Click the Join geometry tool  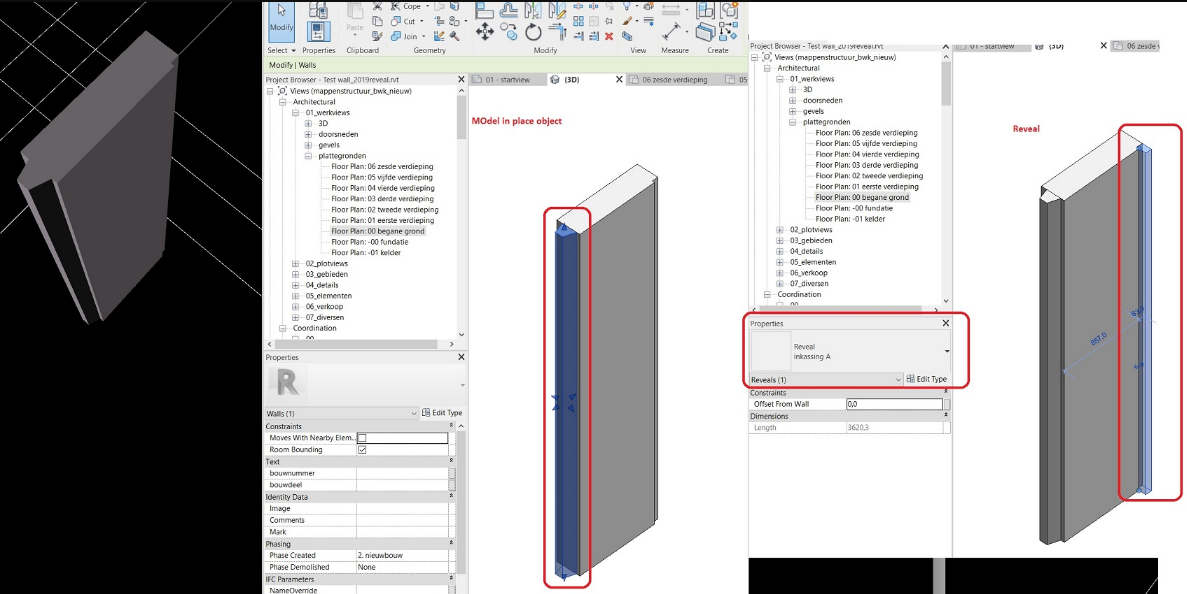pyautogui.click(x=411, y=36)
